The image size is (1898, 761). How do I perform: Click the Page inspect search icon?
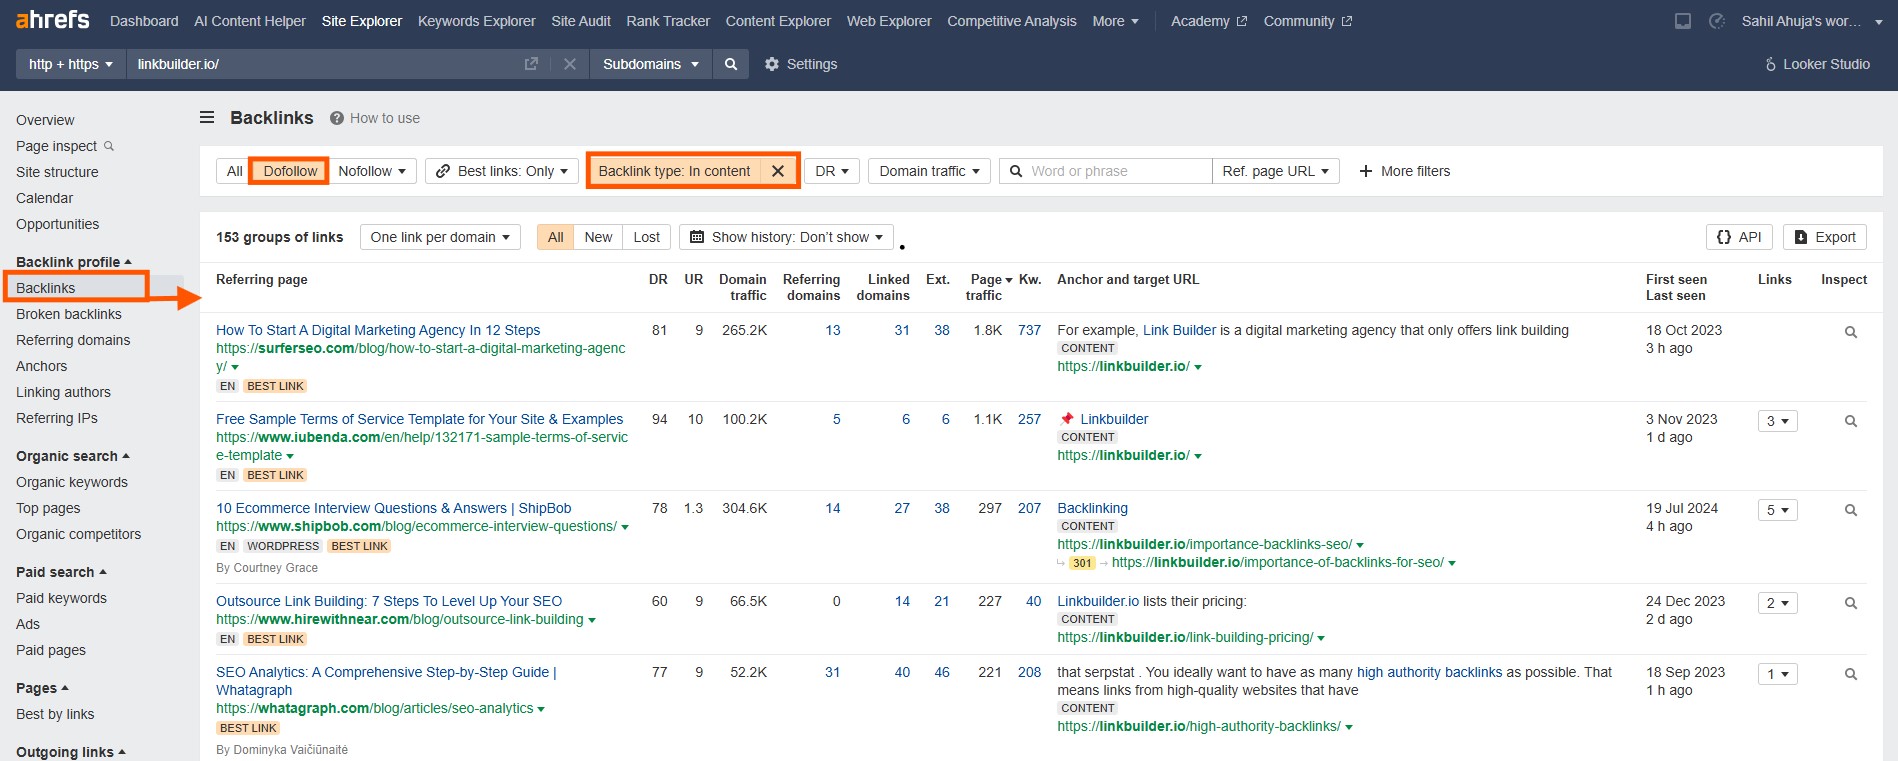[109, 146]
